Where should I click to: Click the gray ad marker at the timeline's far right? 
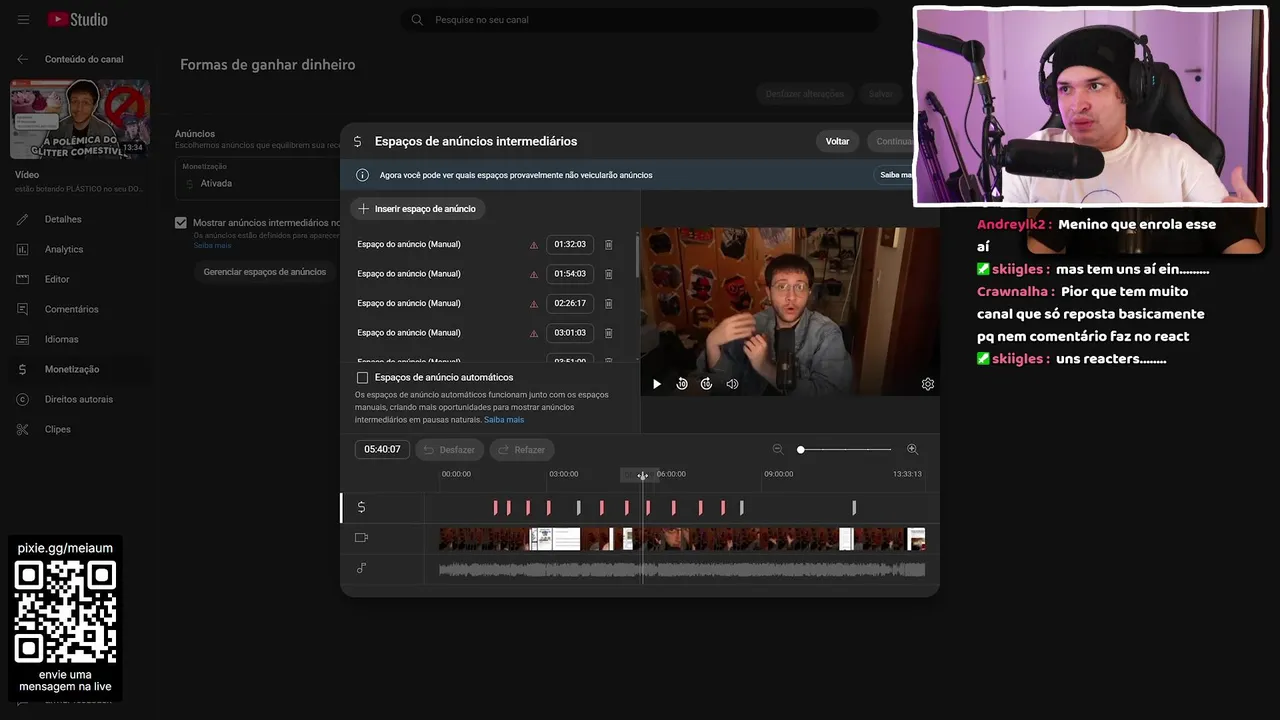[x=854, y=508]
